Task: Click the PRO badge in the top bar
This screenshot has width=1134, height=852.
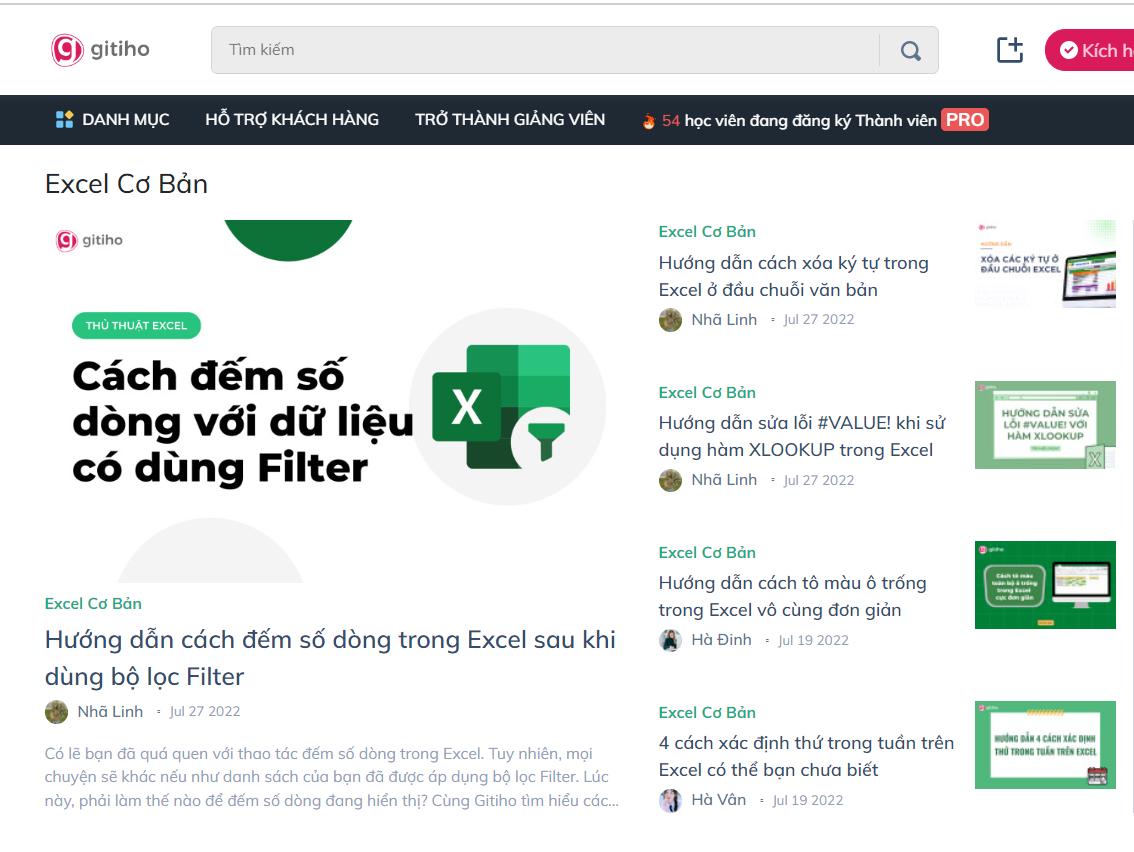Action: [x=964, y=120]
